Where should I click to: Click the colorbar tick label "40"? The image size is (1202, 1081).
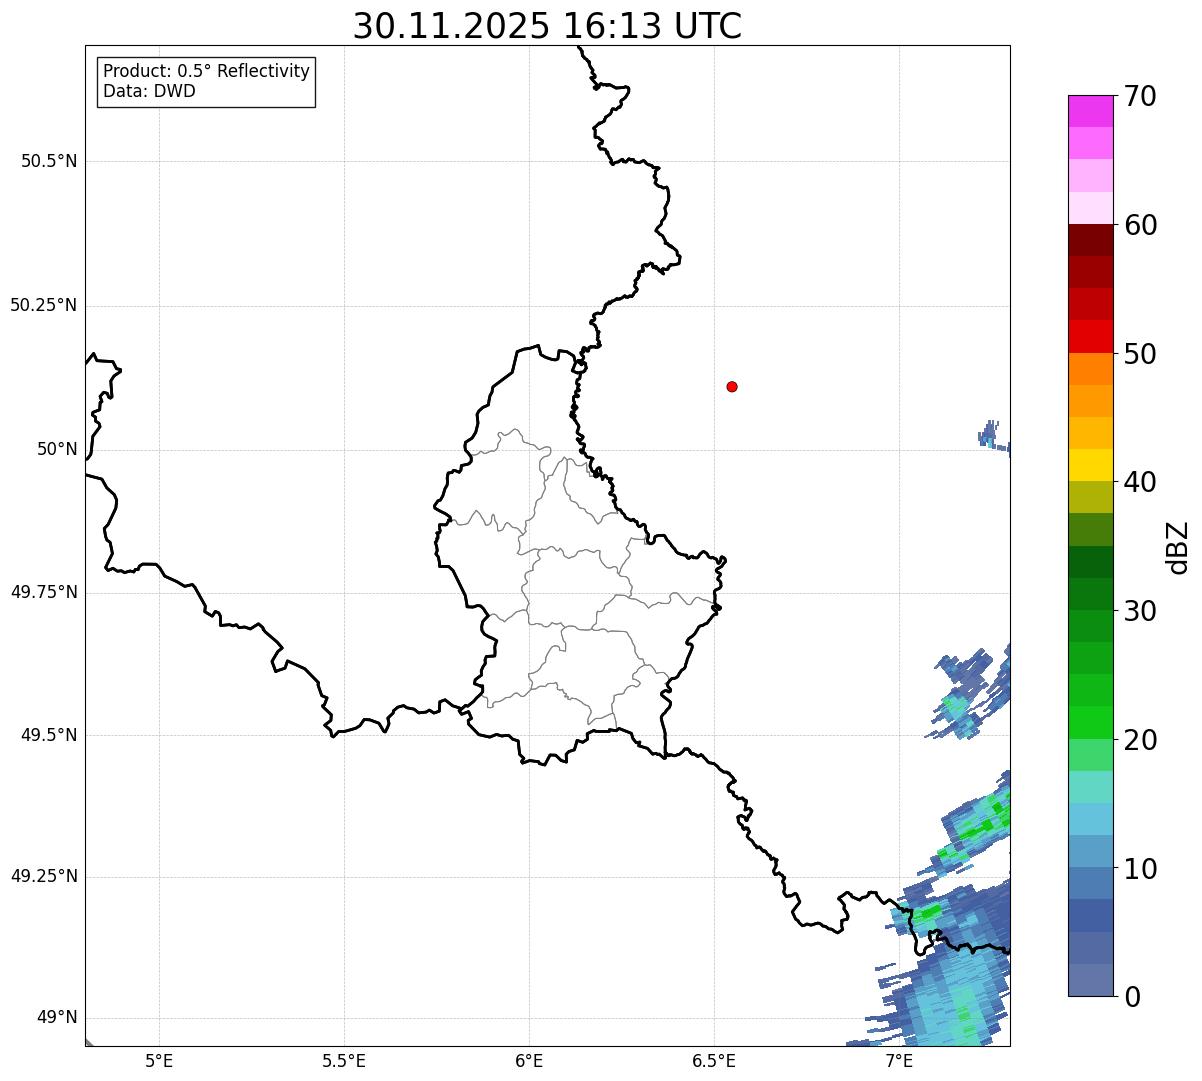(1140, 482)
